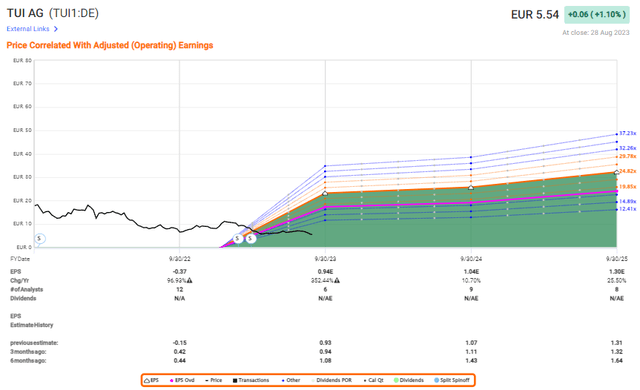Image resolution: width=640 pixels, height=390 pixels.
Task: Click the EPS estimate 1.04E
Action: [x=471, y=272]
